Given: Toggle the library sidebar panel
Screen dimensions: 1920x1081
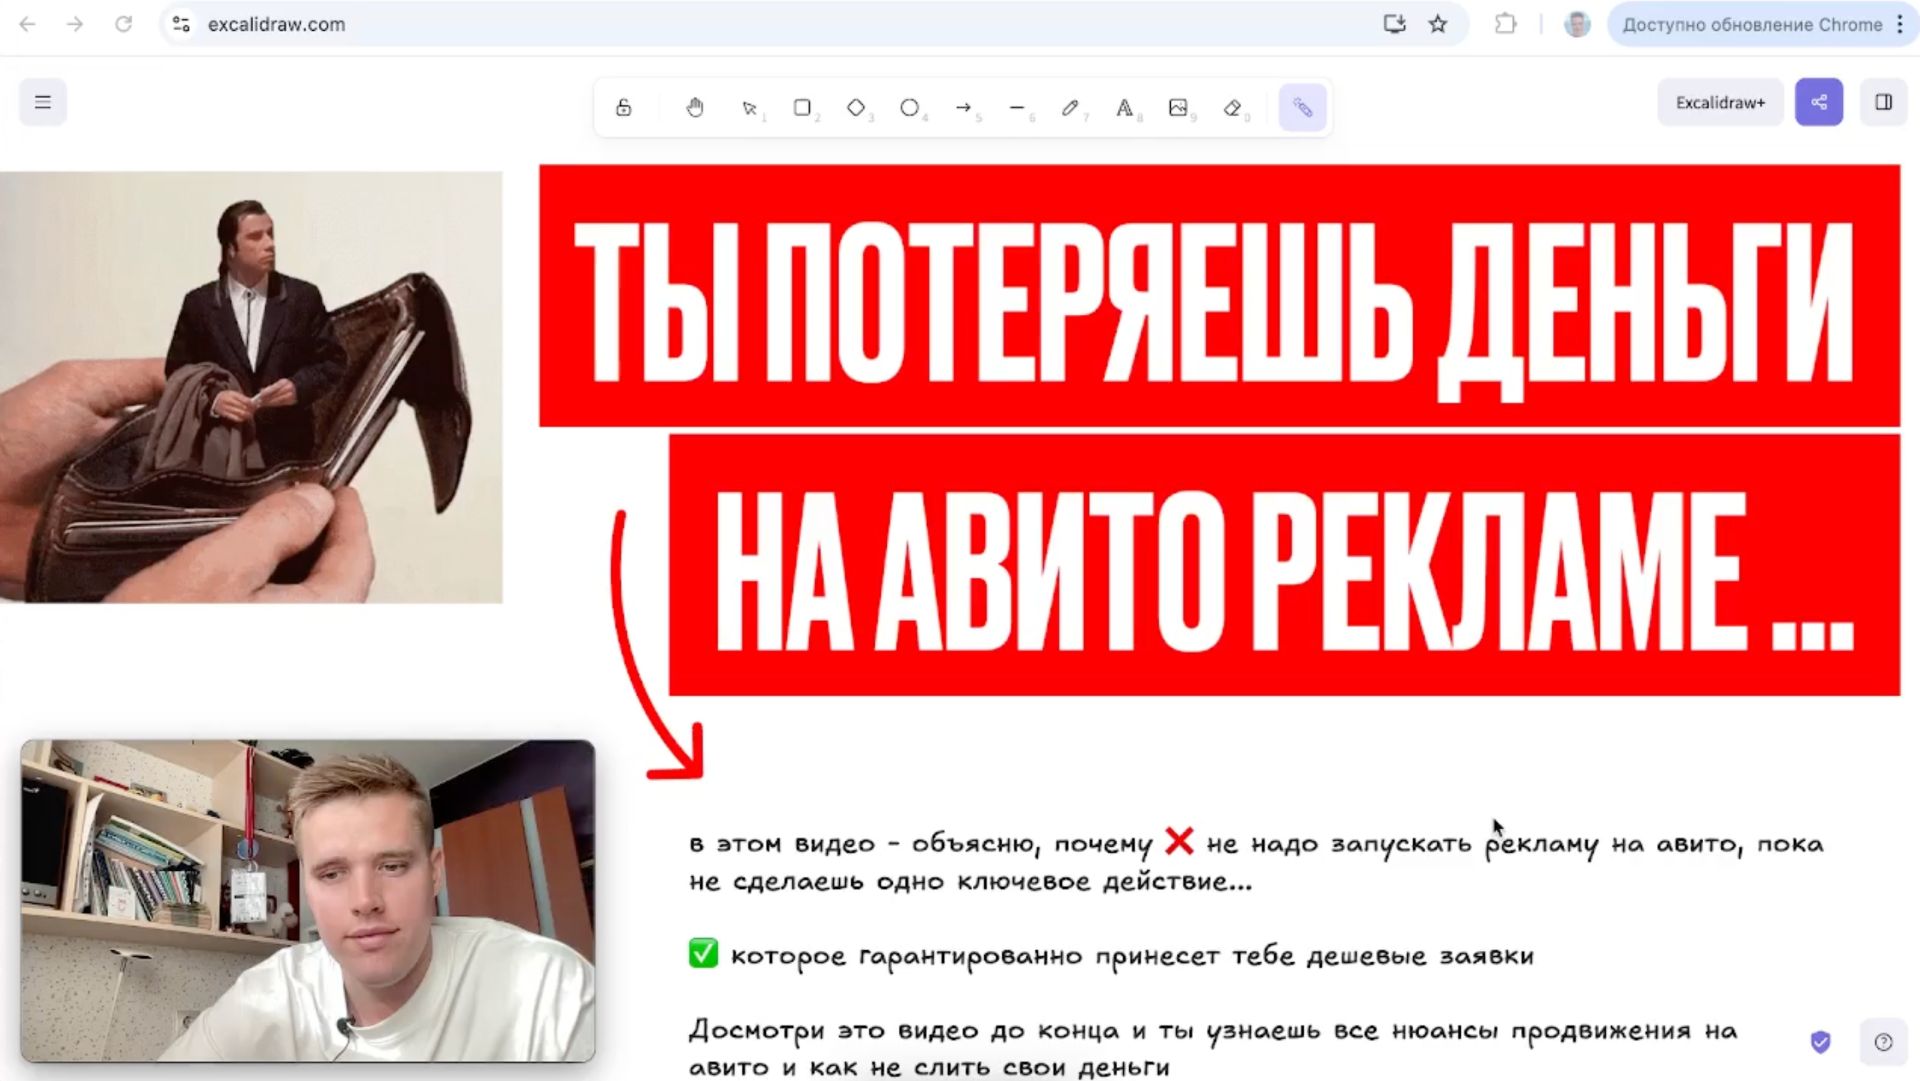Looking at the screenshot, I should 1884,102.
